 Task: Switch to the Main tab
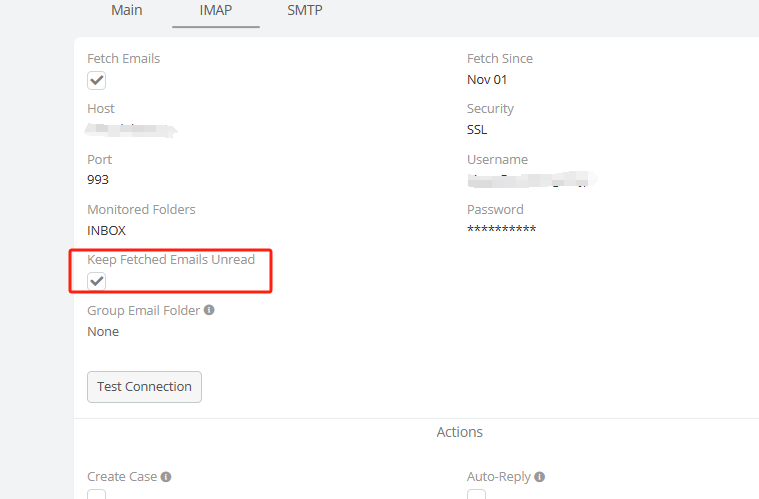(125, 10)
